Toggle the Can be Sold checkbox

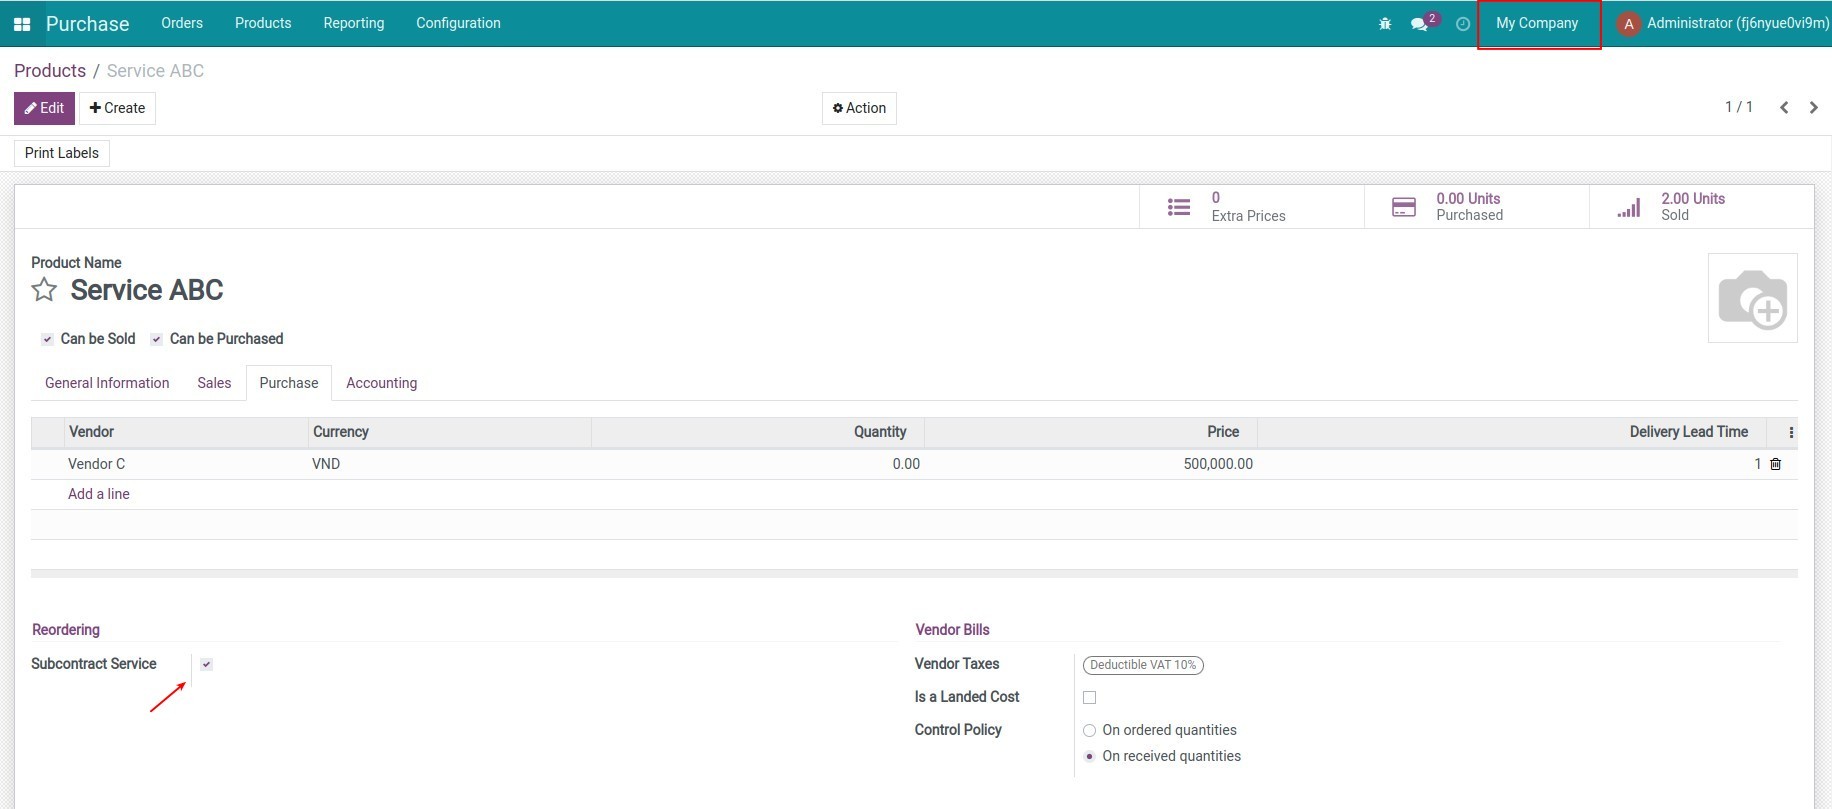(47, 339)
